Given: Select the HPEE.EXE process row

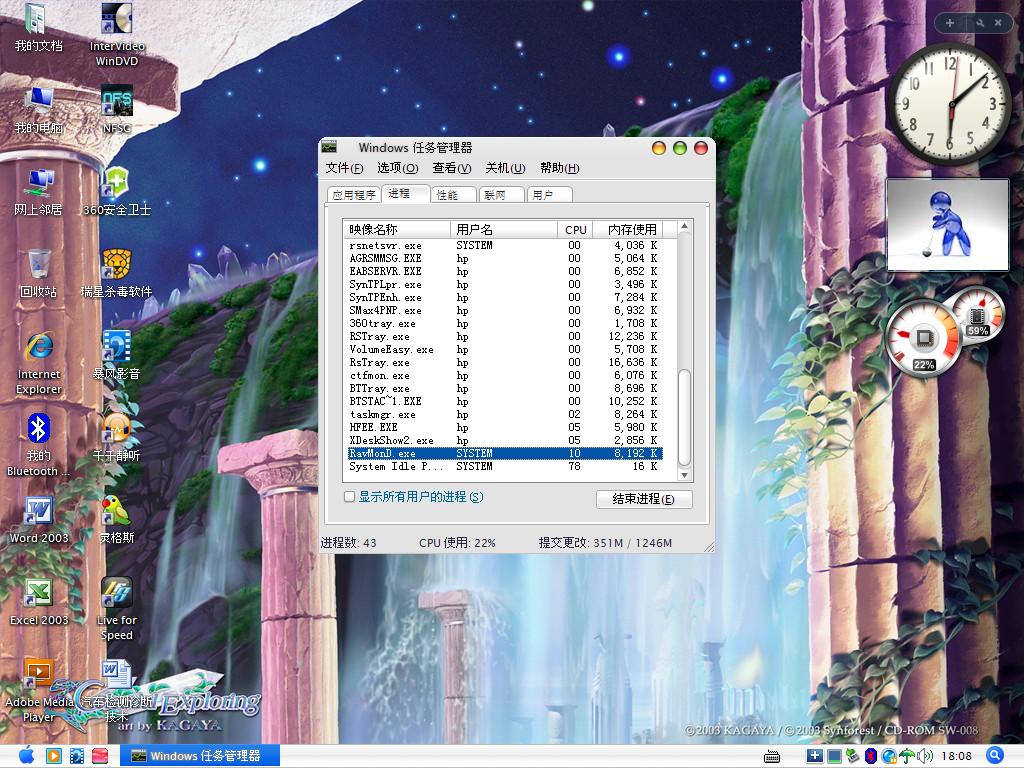Looking at the screenshot, I should (x=505, y=428).
